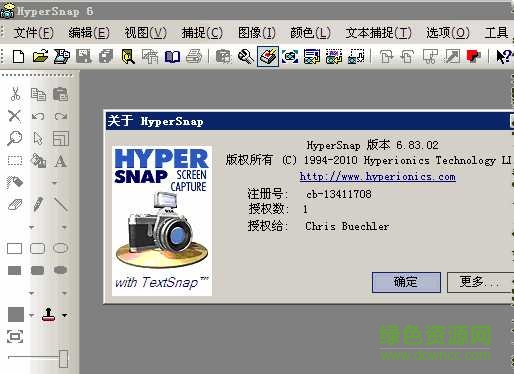The image size is (514, 374).
Task: Select the eraser tool
Action: click(x=15, y=204)
